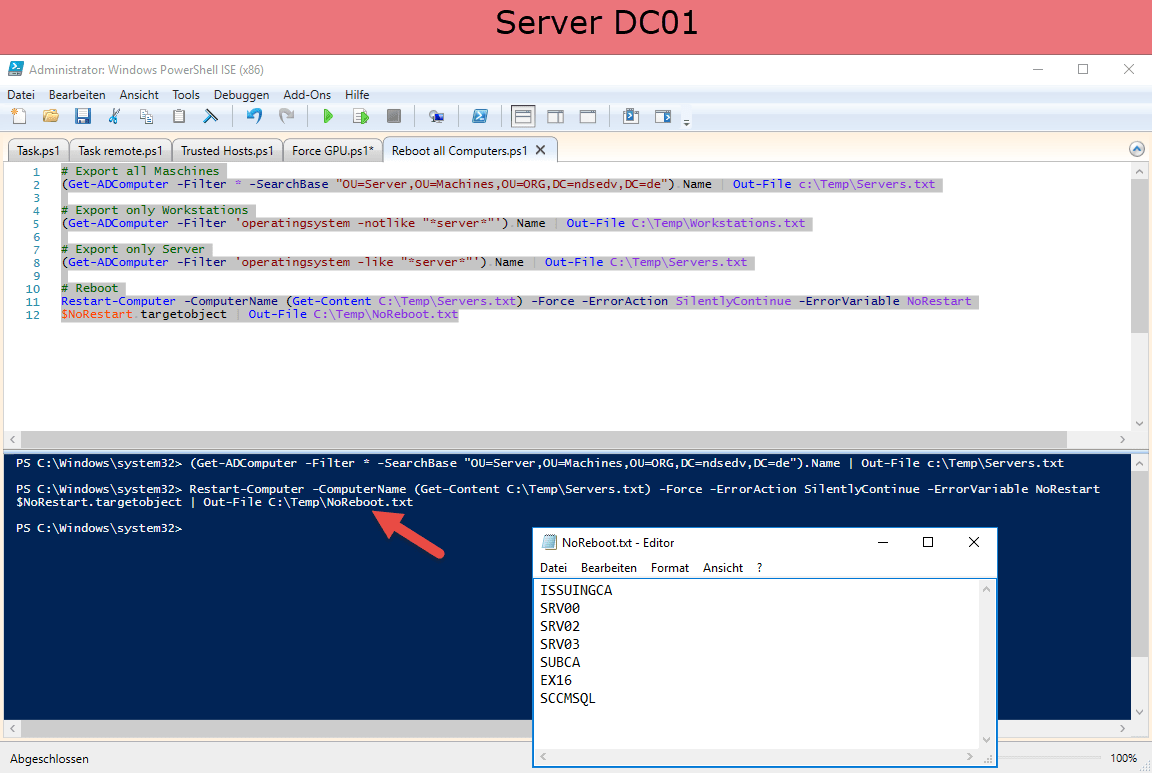Toggle Show Script Pane Right layout
This screenshot has width=1152, height=773.
(x=555, y=116)
